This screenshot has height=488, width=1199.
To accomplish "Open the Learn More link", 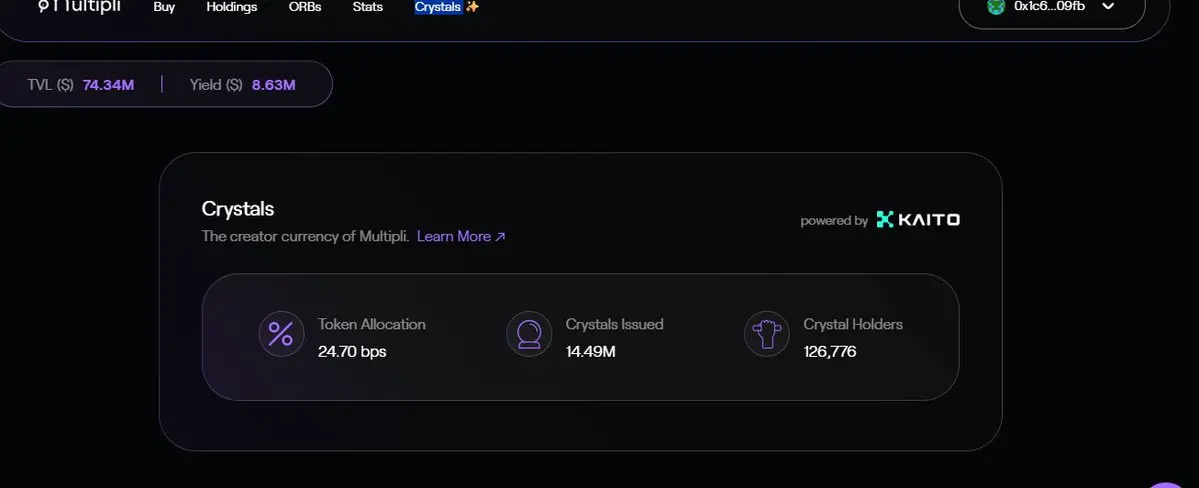I will (453, 236).
